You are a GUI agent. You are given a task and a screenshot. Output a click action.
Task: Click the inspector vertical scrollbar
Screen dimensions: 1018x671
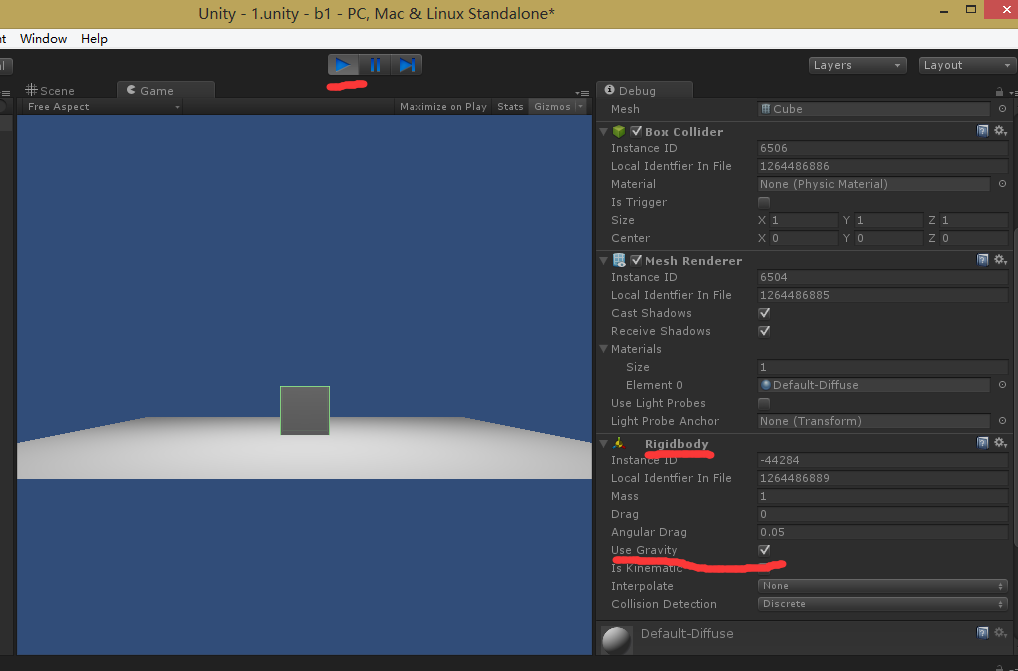(x=1013, y=386)
